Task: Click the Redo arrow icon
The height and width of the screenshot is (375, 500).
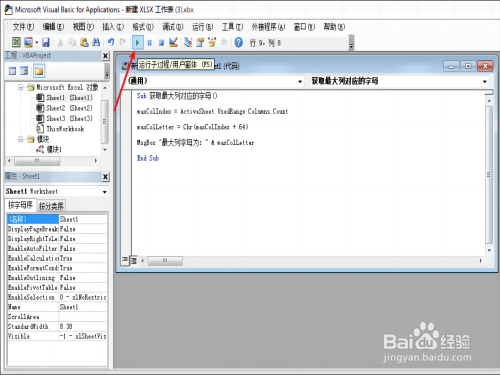Action: [x=123, y=42]
